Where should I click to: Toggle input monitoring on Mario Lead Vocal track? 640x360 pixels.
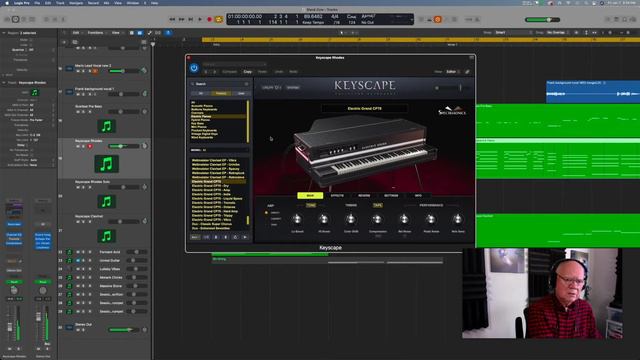[95, 71]
